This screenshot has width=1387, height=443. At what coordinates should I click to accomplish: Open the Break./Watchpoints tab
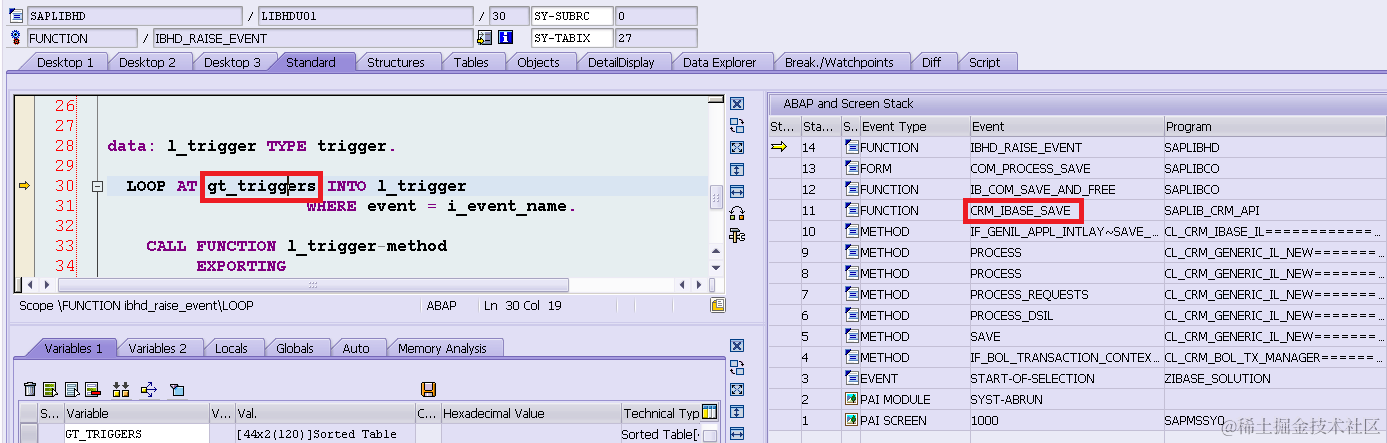(839, 62)
